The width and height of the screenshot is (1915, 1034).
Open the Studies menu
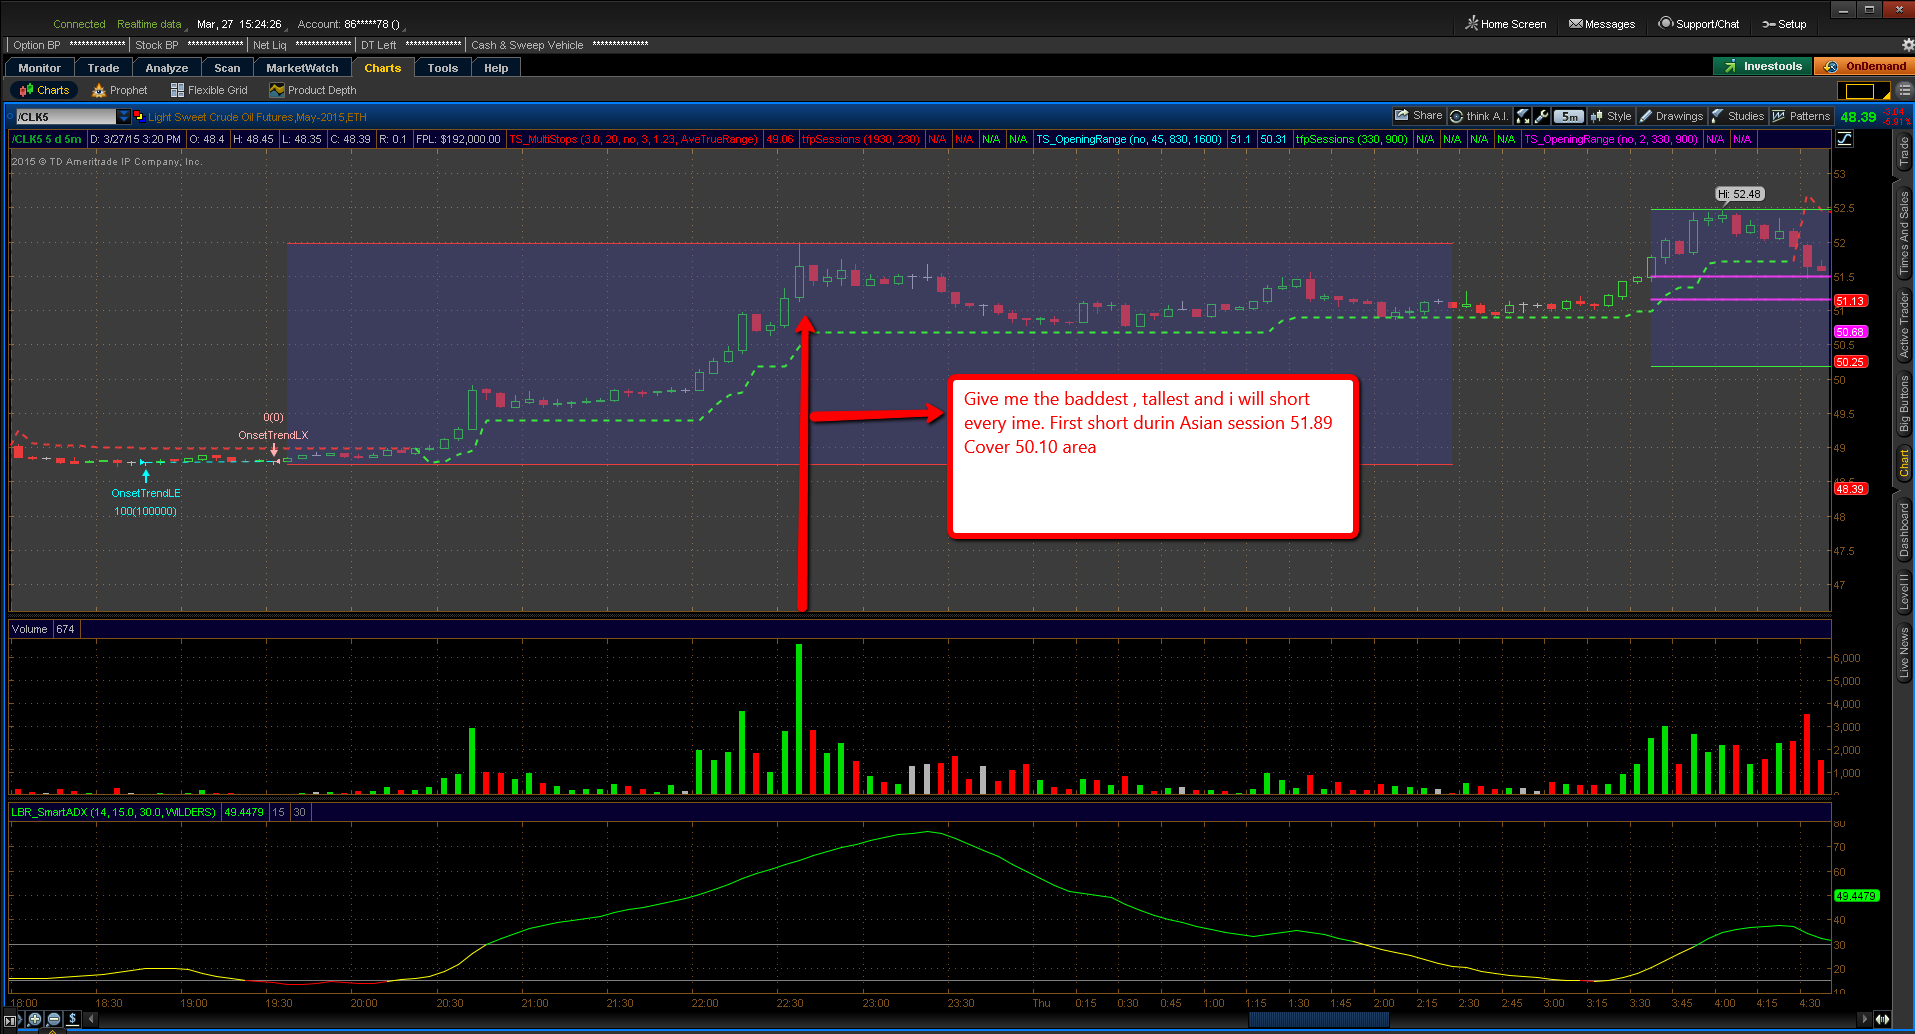tap(1738, 116)
